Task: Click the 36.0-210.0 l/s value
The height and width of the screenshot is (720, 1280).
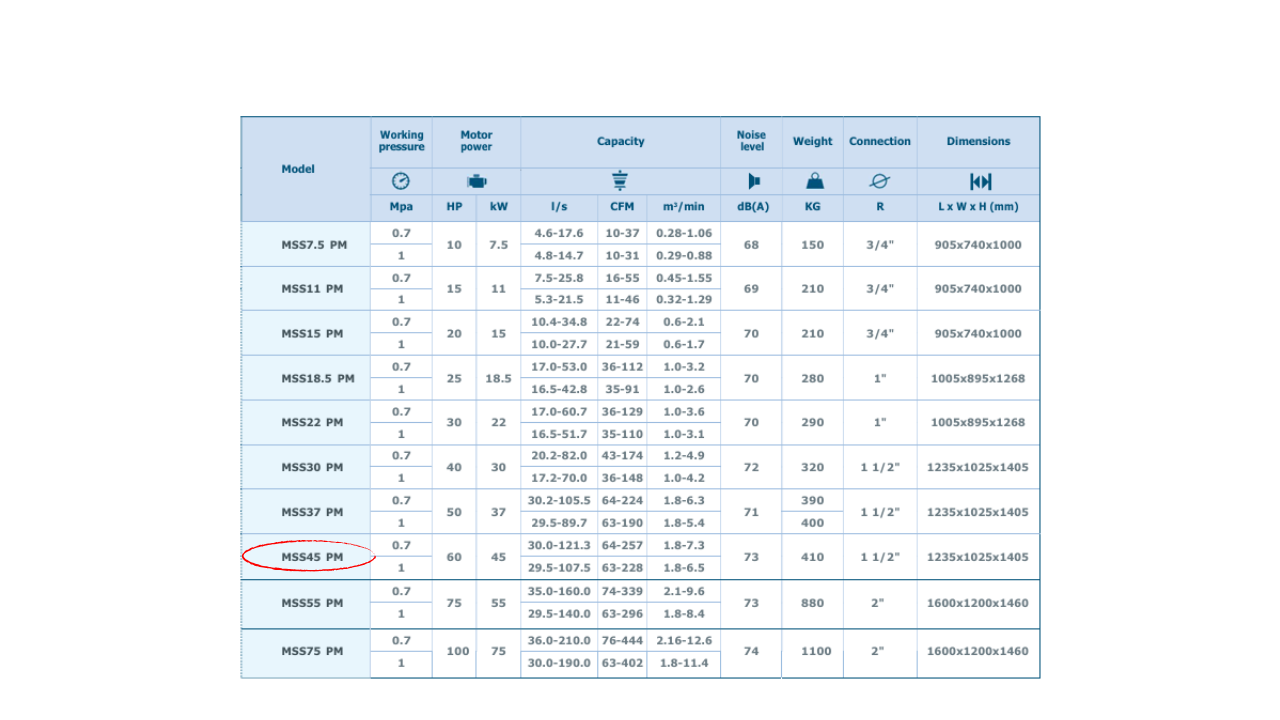Action: (x=560, y=640)
